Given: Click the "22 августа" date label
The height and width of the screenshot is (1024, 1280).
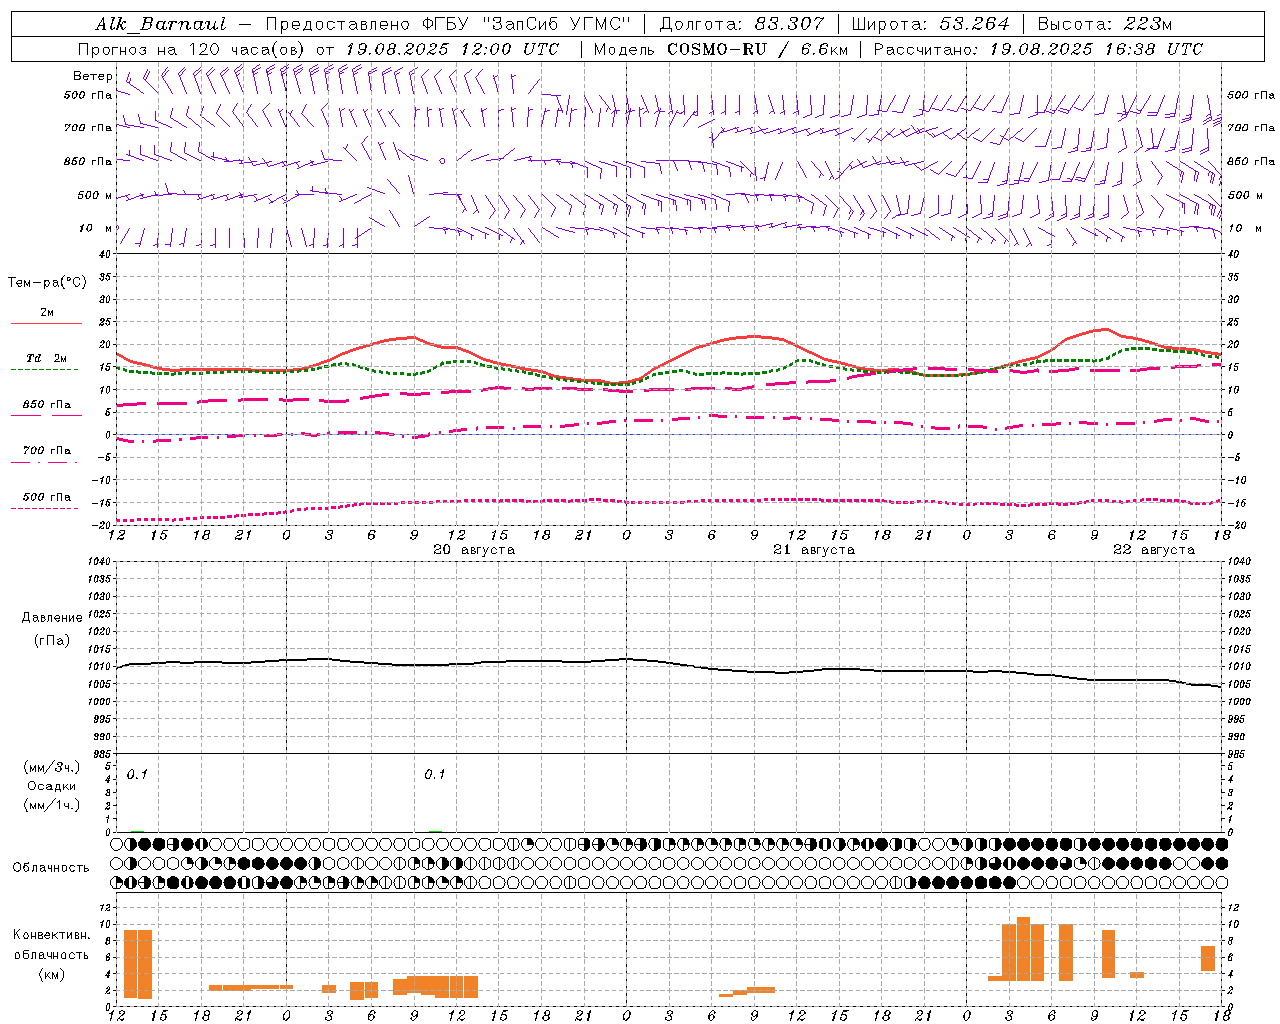Looking at the screenshot, I should (x=1154, y=550).
